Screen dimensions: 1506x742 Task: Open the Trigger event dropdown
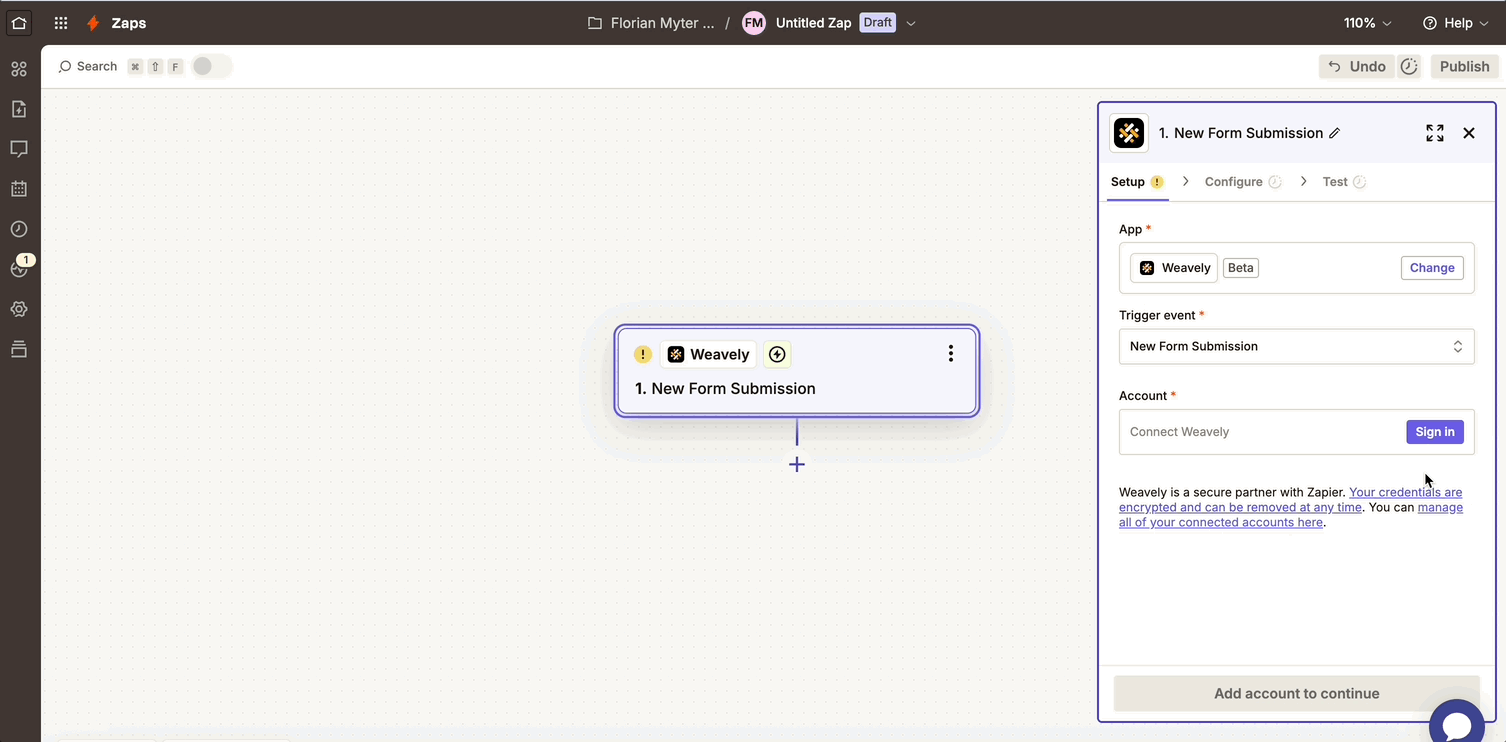1297,346
